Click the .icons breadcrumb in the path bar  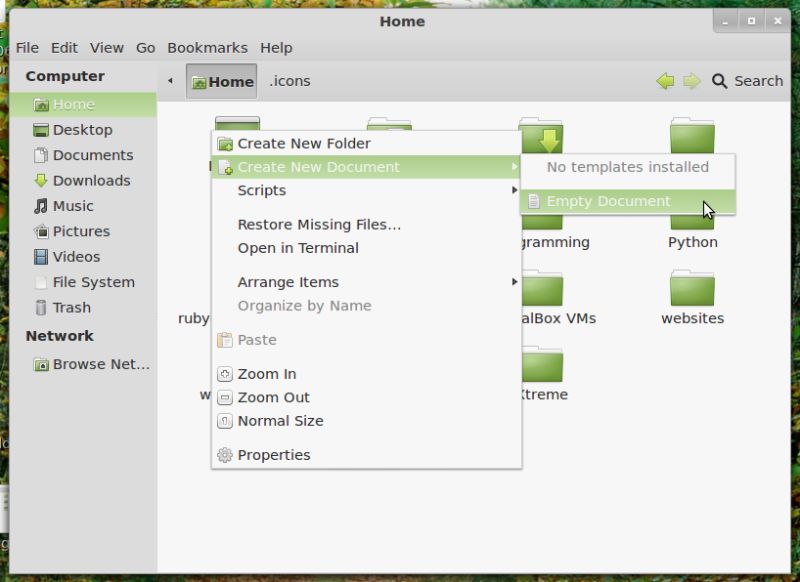click(x=289, y=81)
